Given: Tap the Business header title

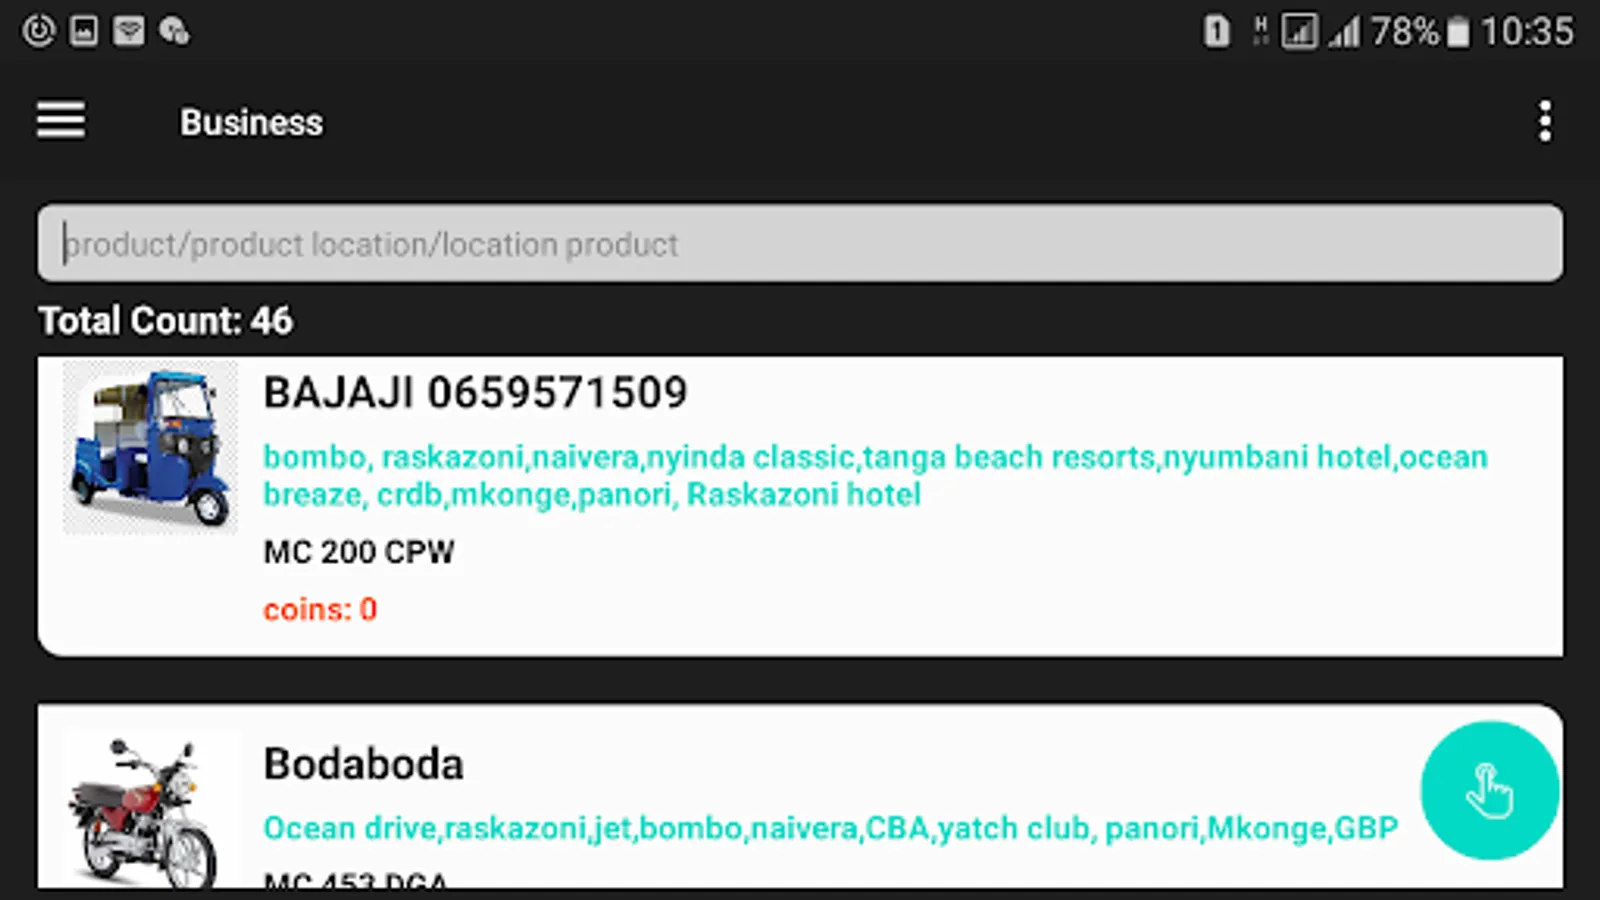Looking at the screenshot, I should pos(251,122).
